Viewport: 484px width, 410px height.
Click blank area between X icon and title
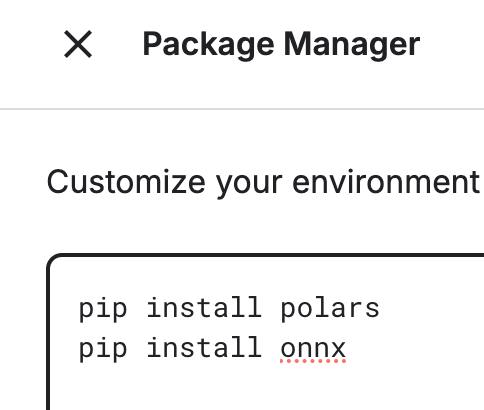(117, 44)
